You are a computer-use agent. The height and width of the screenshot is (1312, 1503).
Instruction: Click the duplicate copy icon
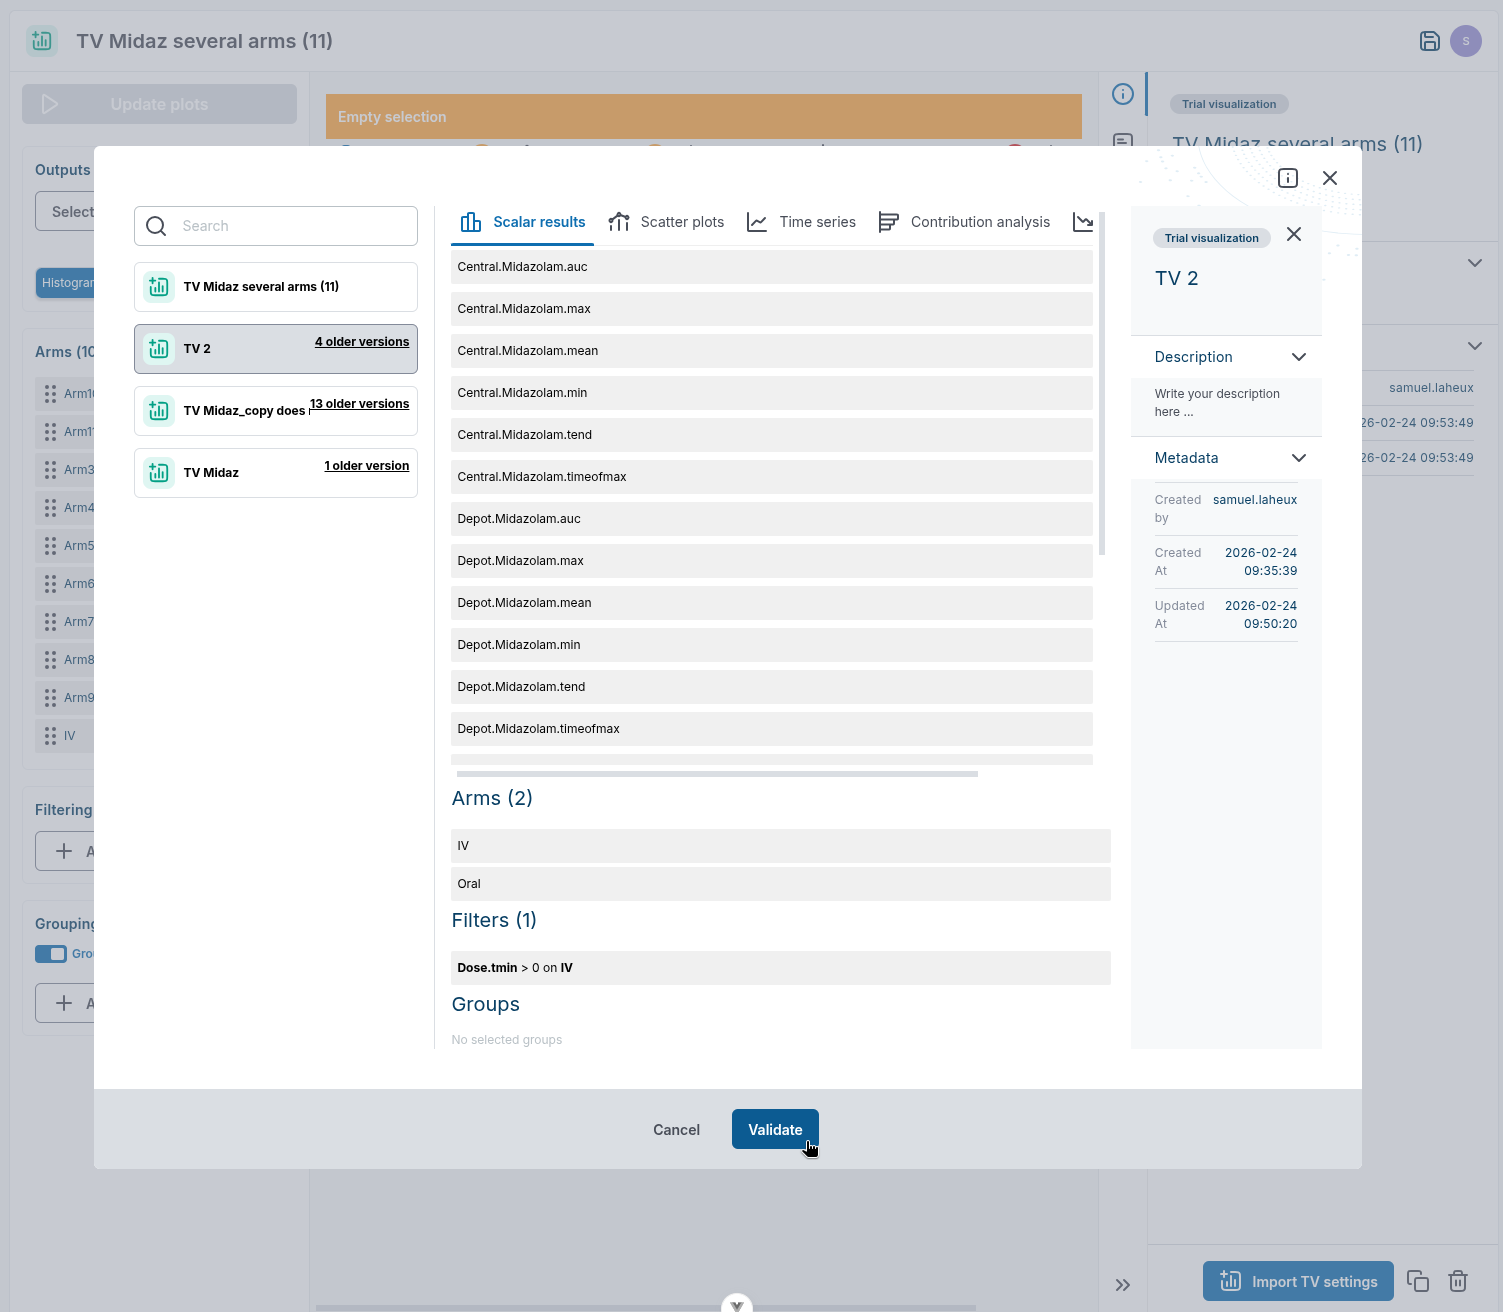point(1418,1281)
